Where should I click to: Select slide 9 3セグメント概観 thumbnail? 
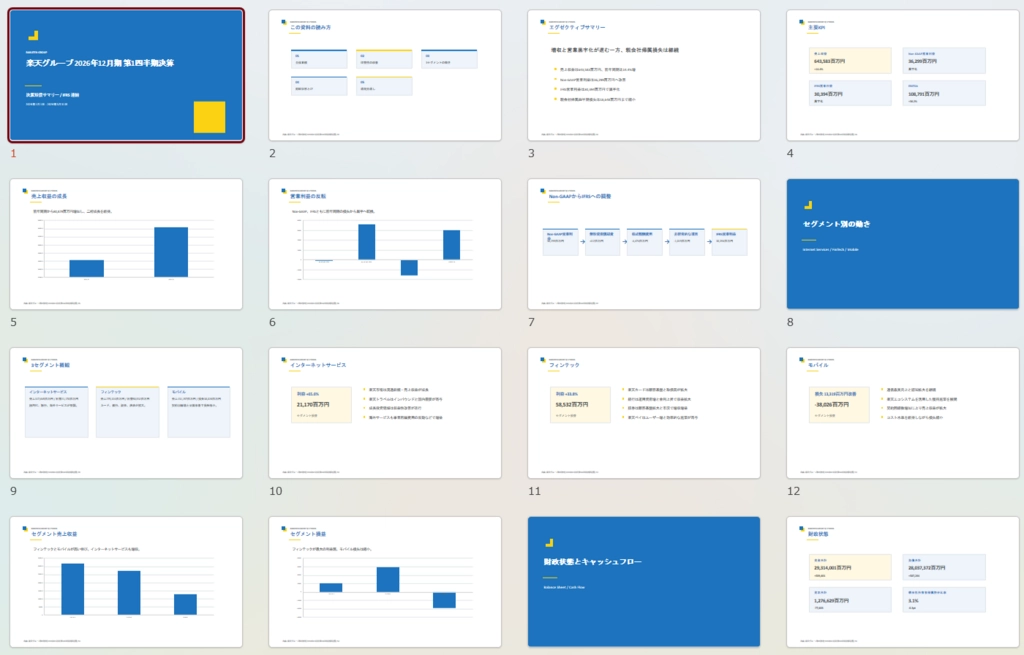(x=126, y=413)
